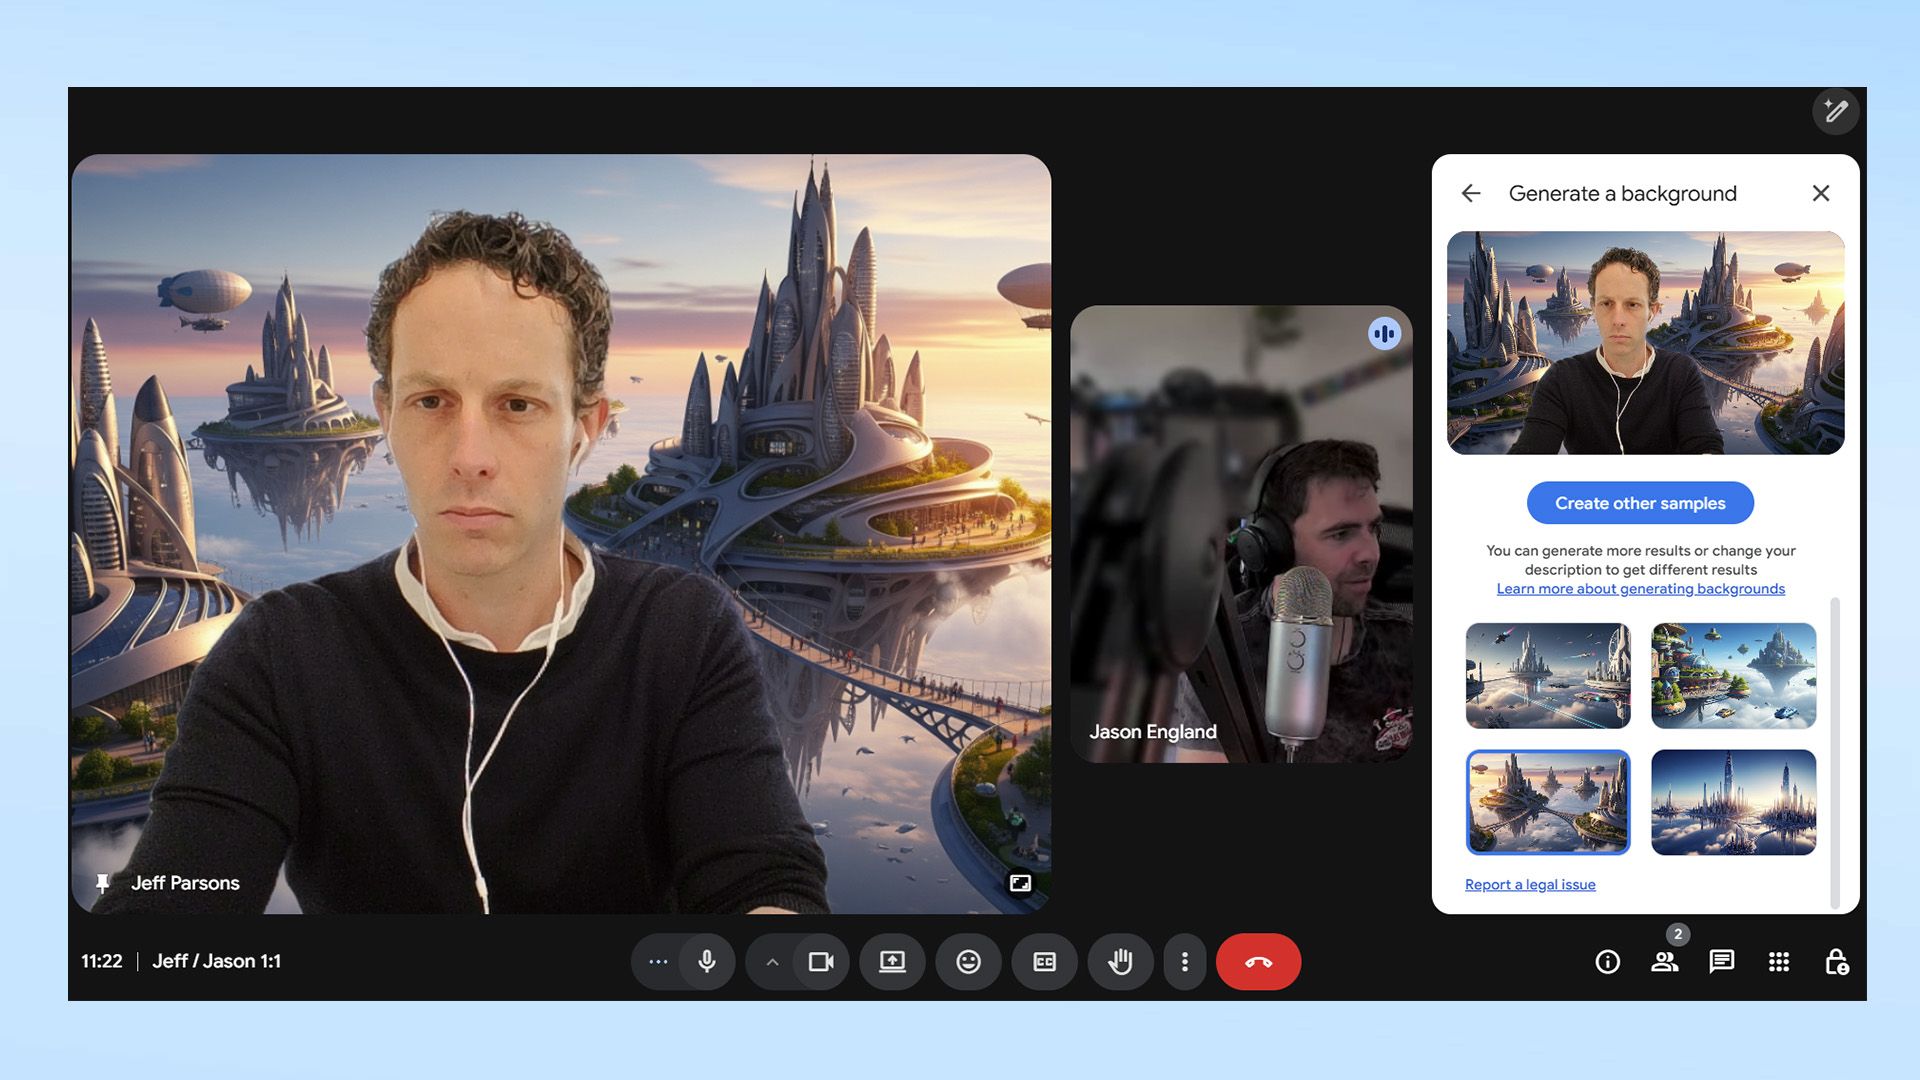Turn off your camera
1920x1080 pixels.
[x=822, y=961]
